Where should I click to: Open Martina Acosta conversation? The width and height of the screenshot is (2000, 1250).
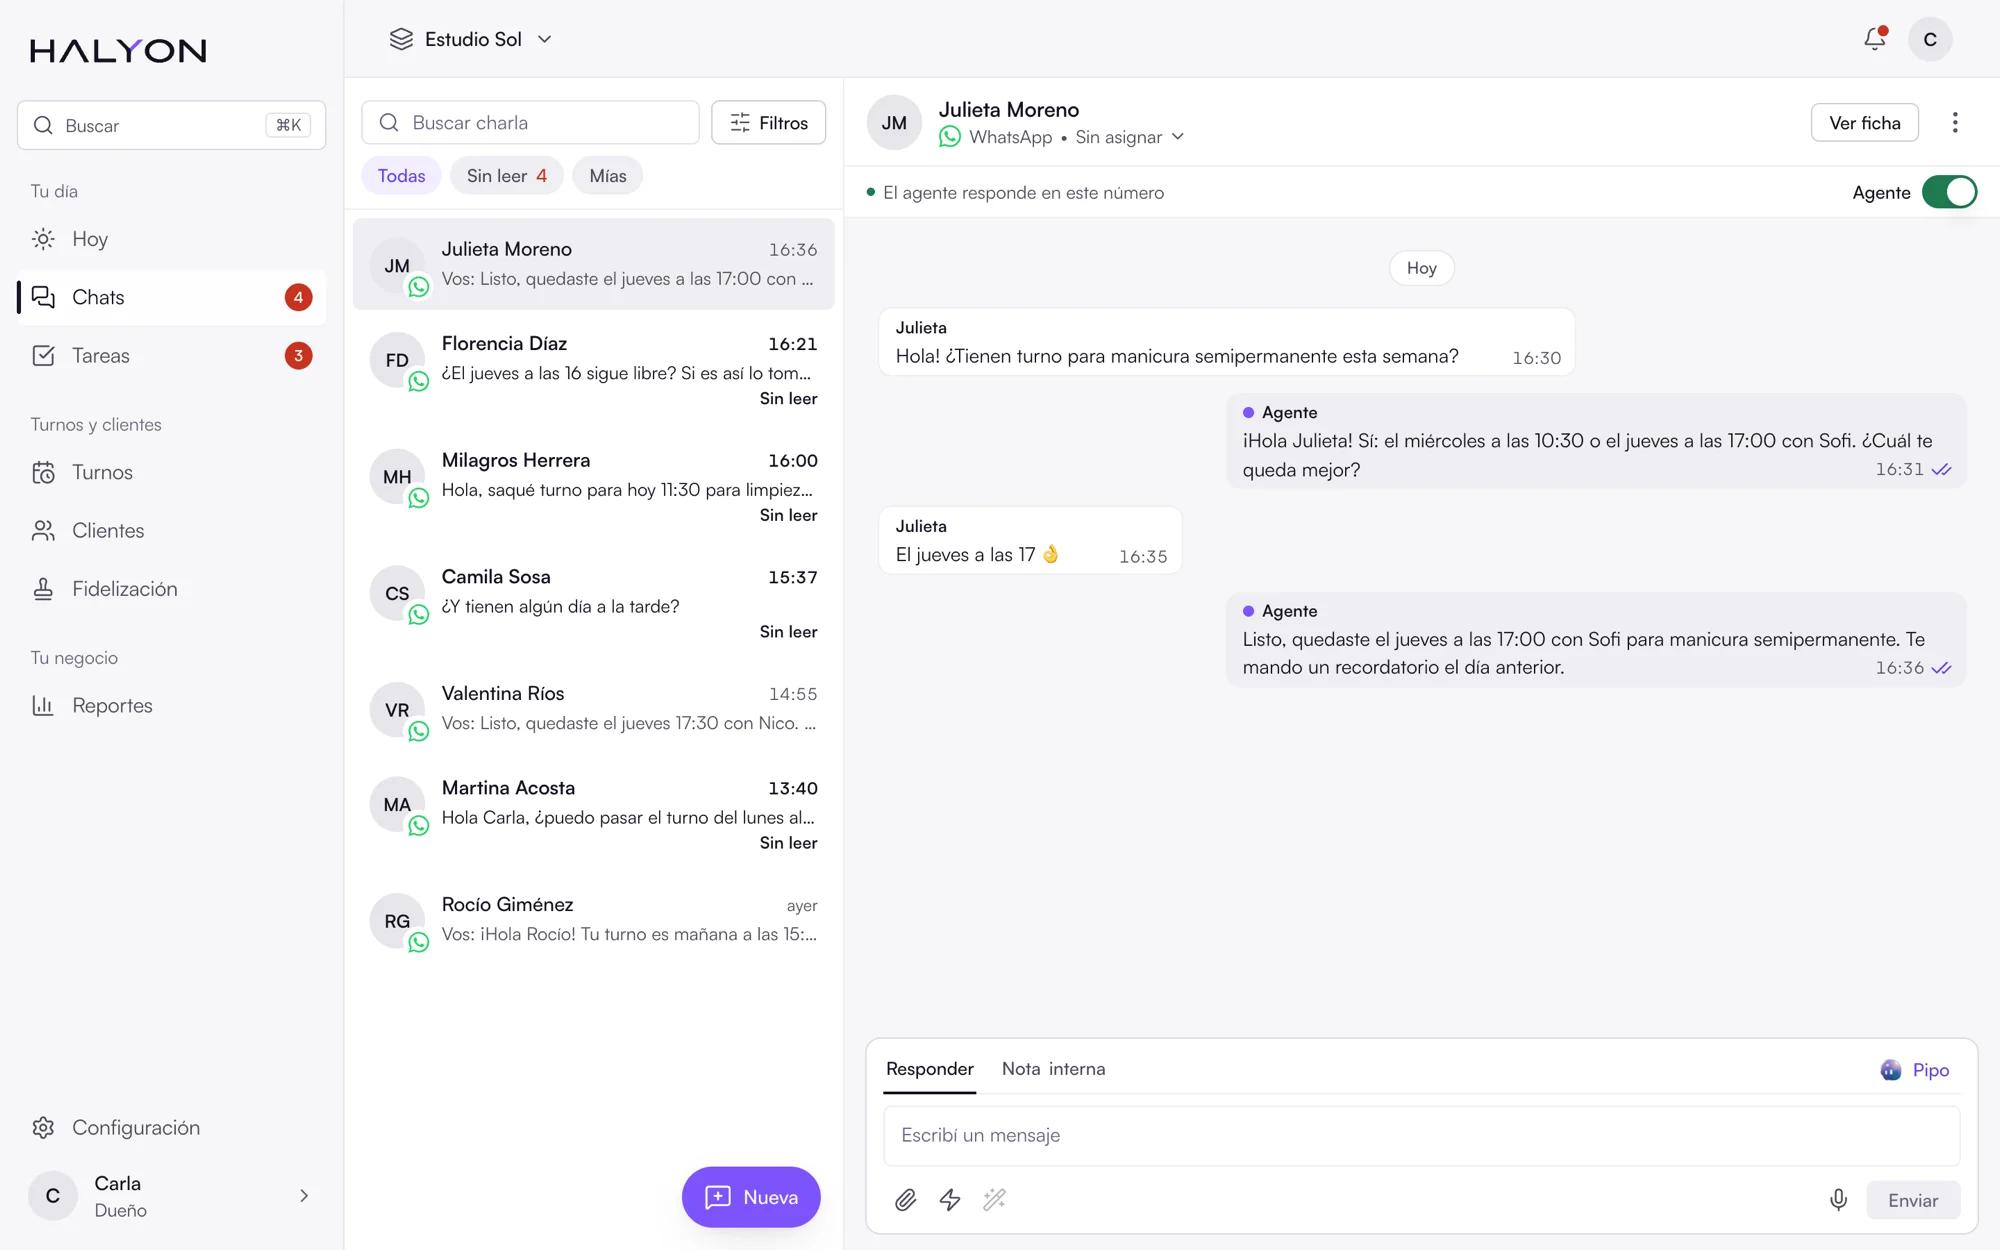click(593, 815)
